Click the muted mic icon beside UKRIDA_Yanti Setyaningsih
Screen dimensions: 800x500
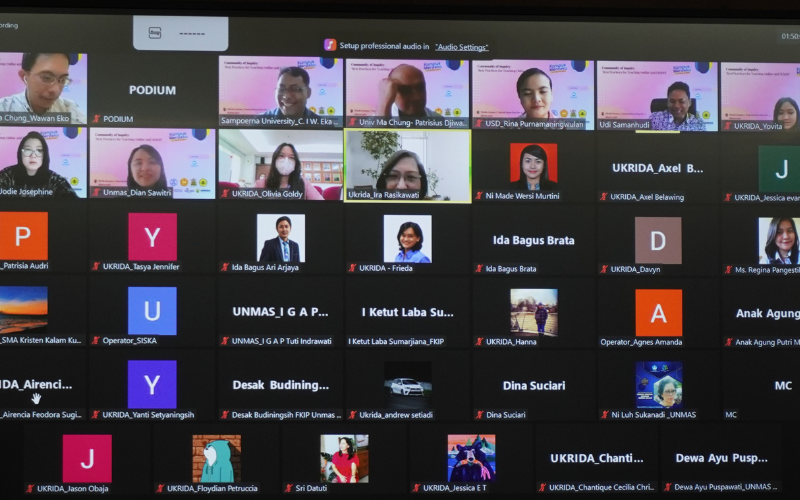point(96,415)
